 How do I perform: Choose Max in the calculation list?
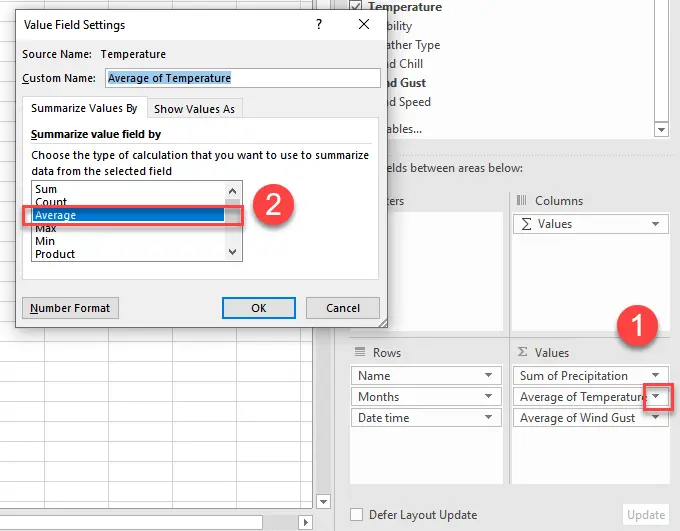[x=45, y=228]
